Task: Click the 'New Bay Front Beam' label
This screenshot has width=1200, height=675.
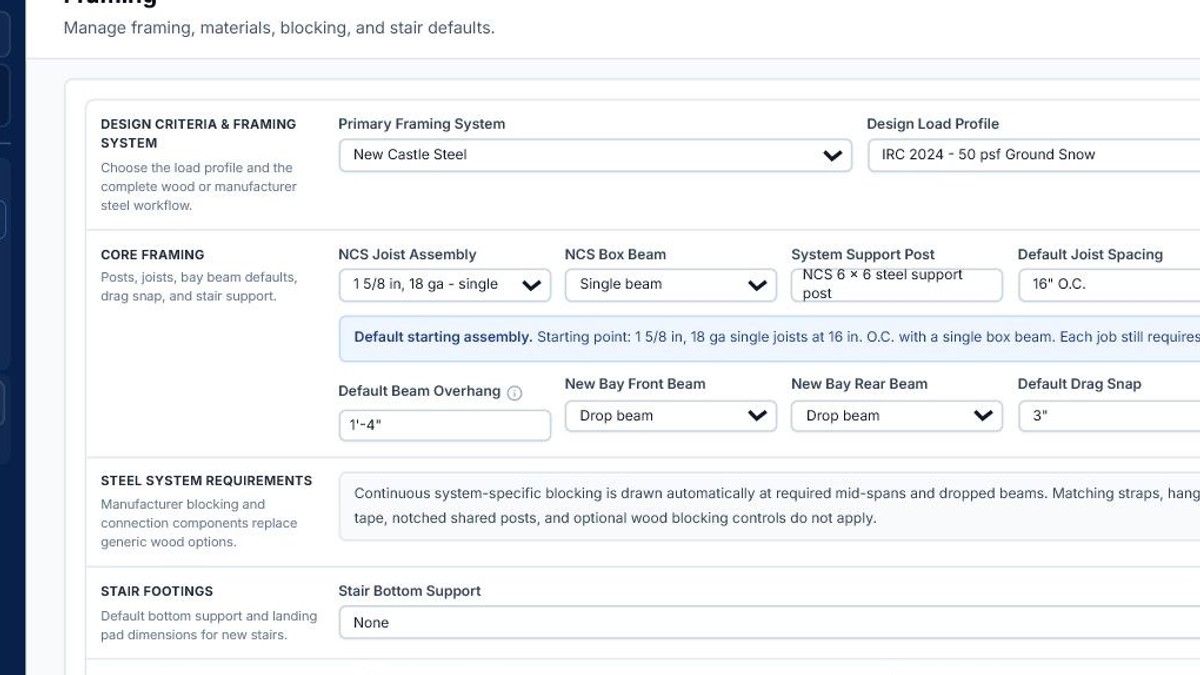Action: pyautogui.click(x=635, y=384)
